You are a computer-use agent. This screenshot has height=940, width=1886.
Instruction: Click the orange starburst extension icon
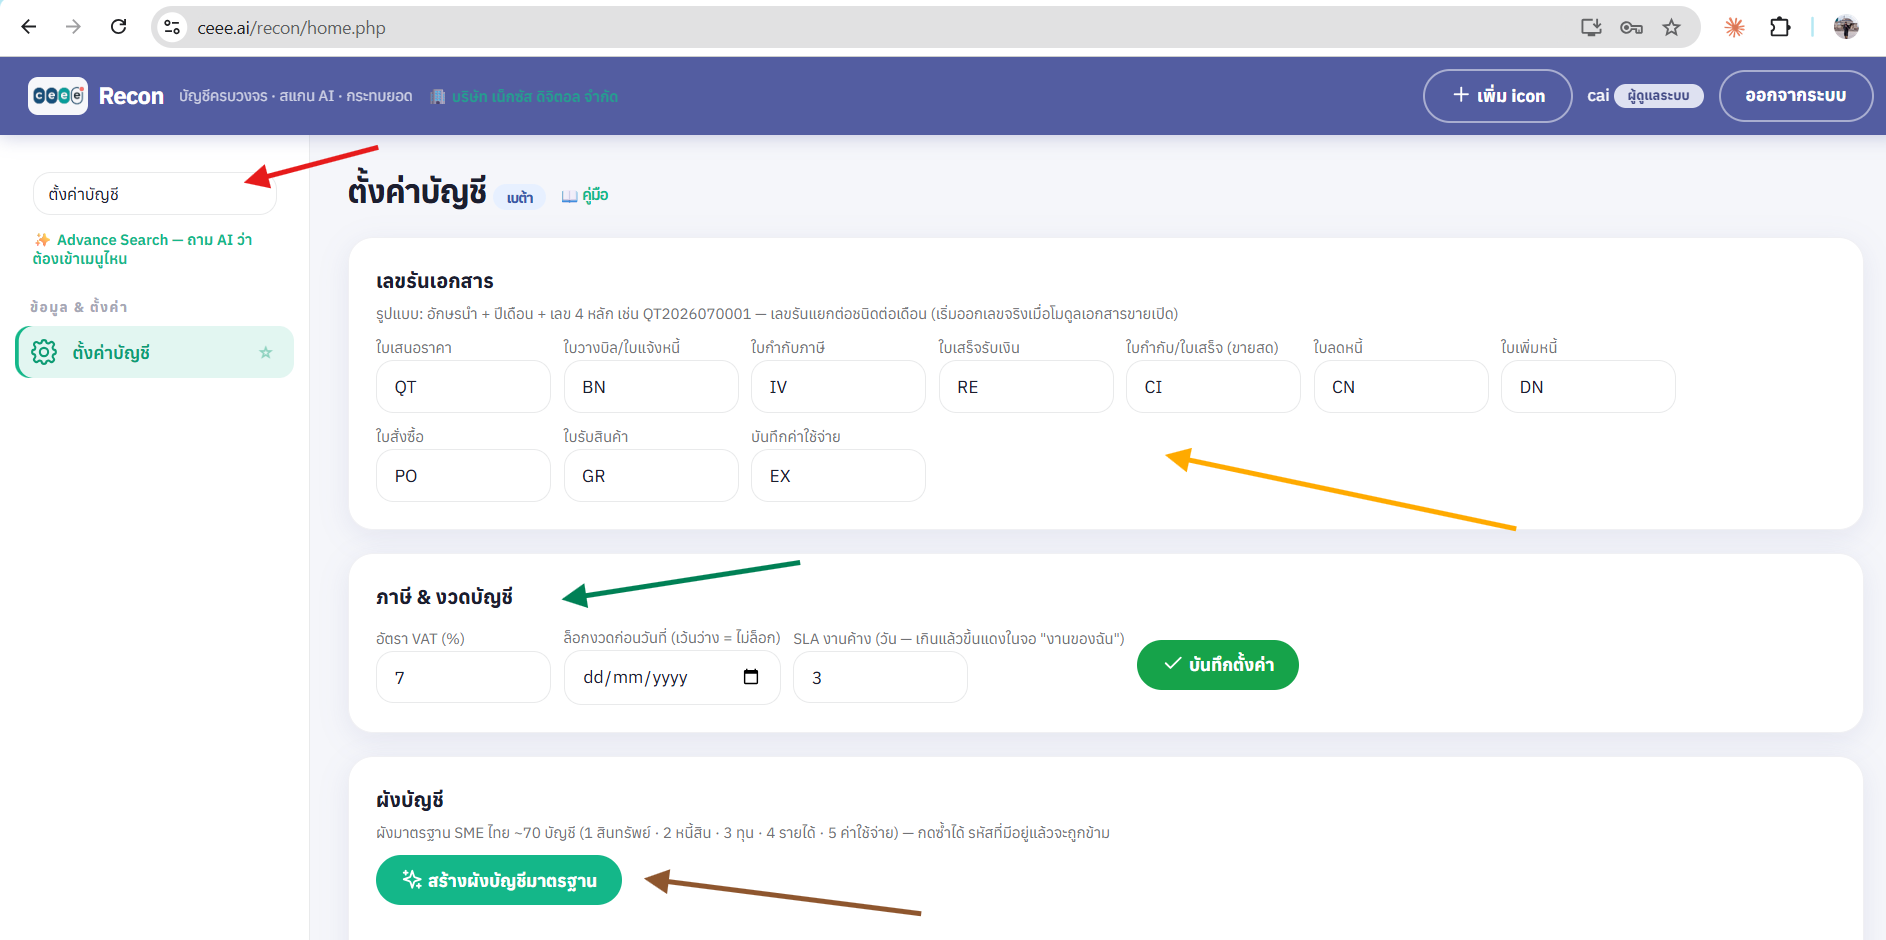click(x=1735, y=27)
